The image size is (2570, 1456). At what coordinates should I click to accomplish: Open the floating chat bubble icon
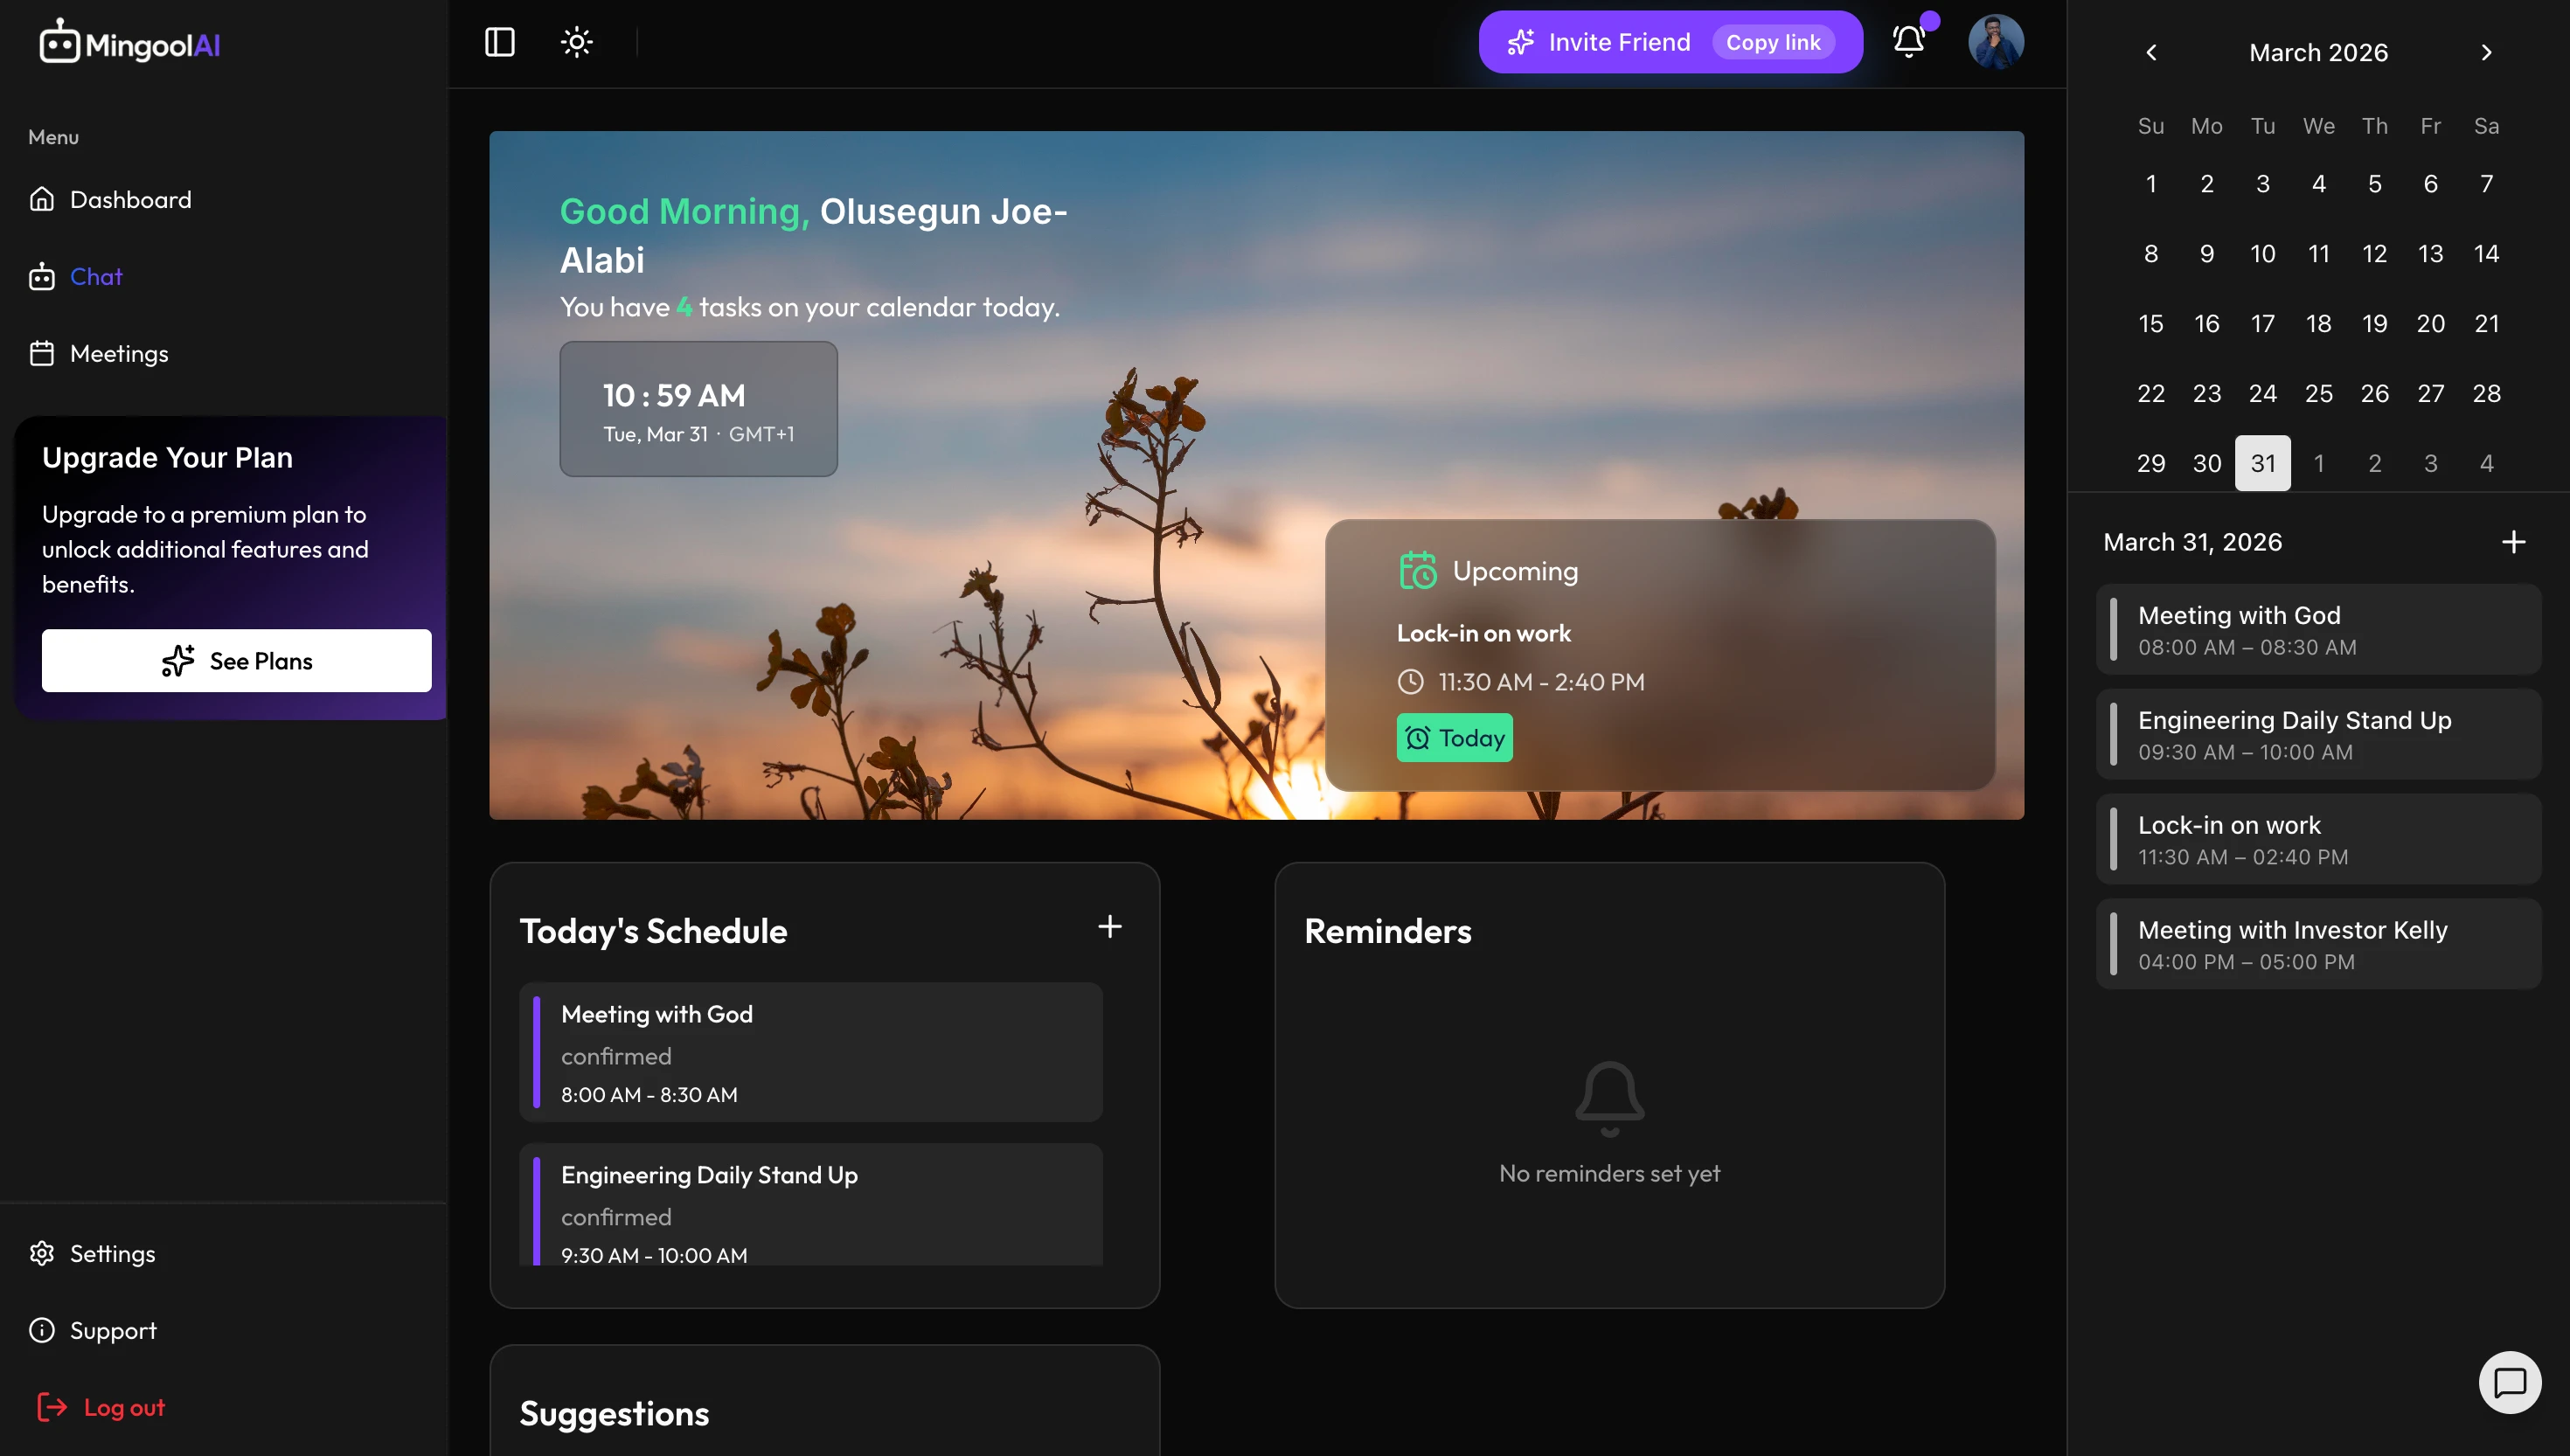tap(2509, 1382)
